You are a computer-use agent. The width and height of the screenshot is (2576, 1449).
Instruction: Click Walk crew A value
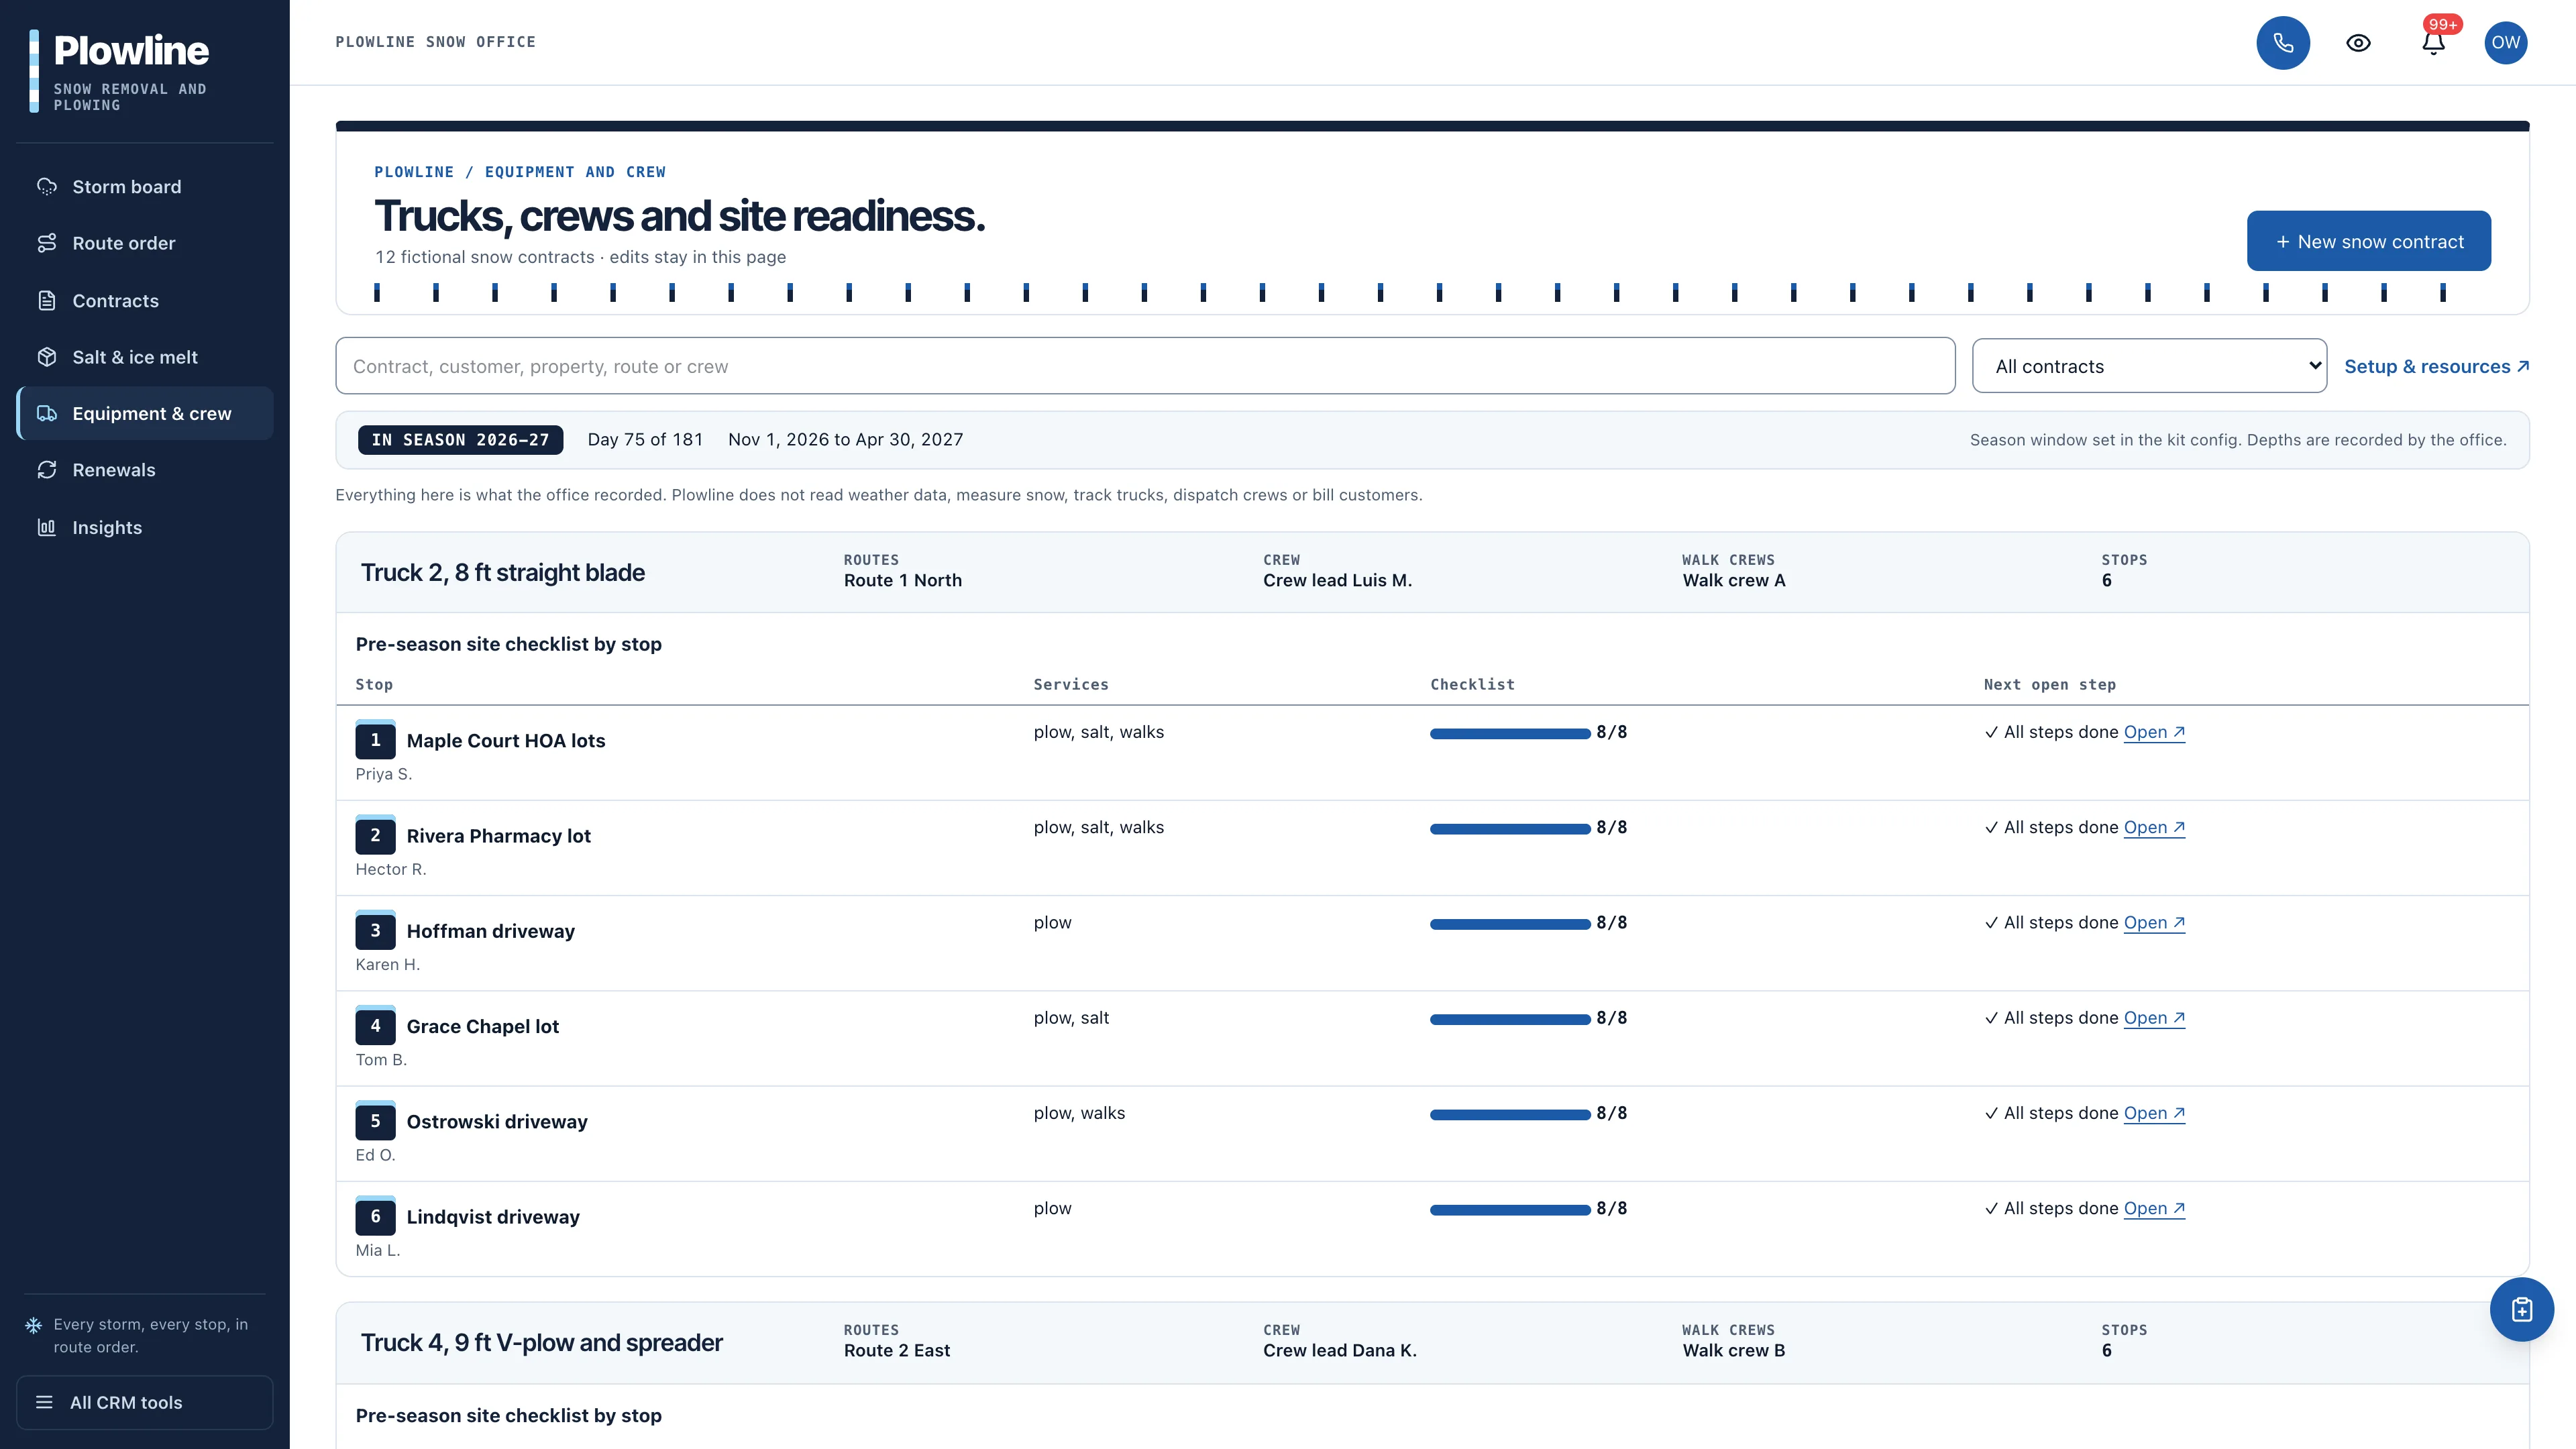[x=1733, y=580]
